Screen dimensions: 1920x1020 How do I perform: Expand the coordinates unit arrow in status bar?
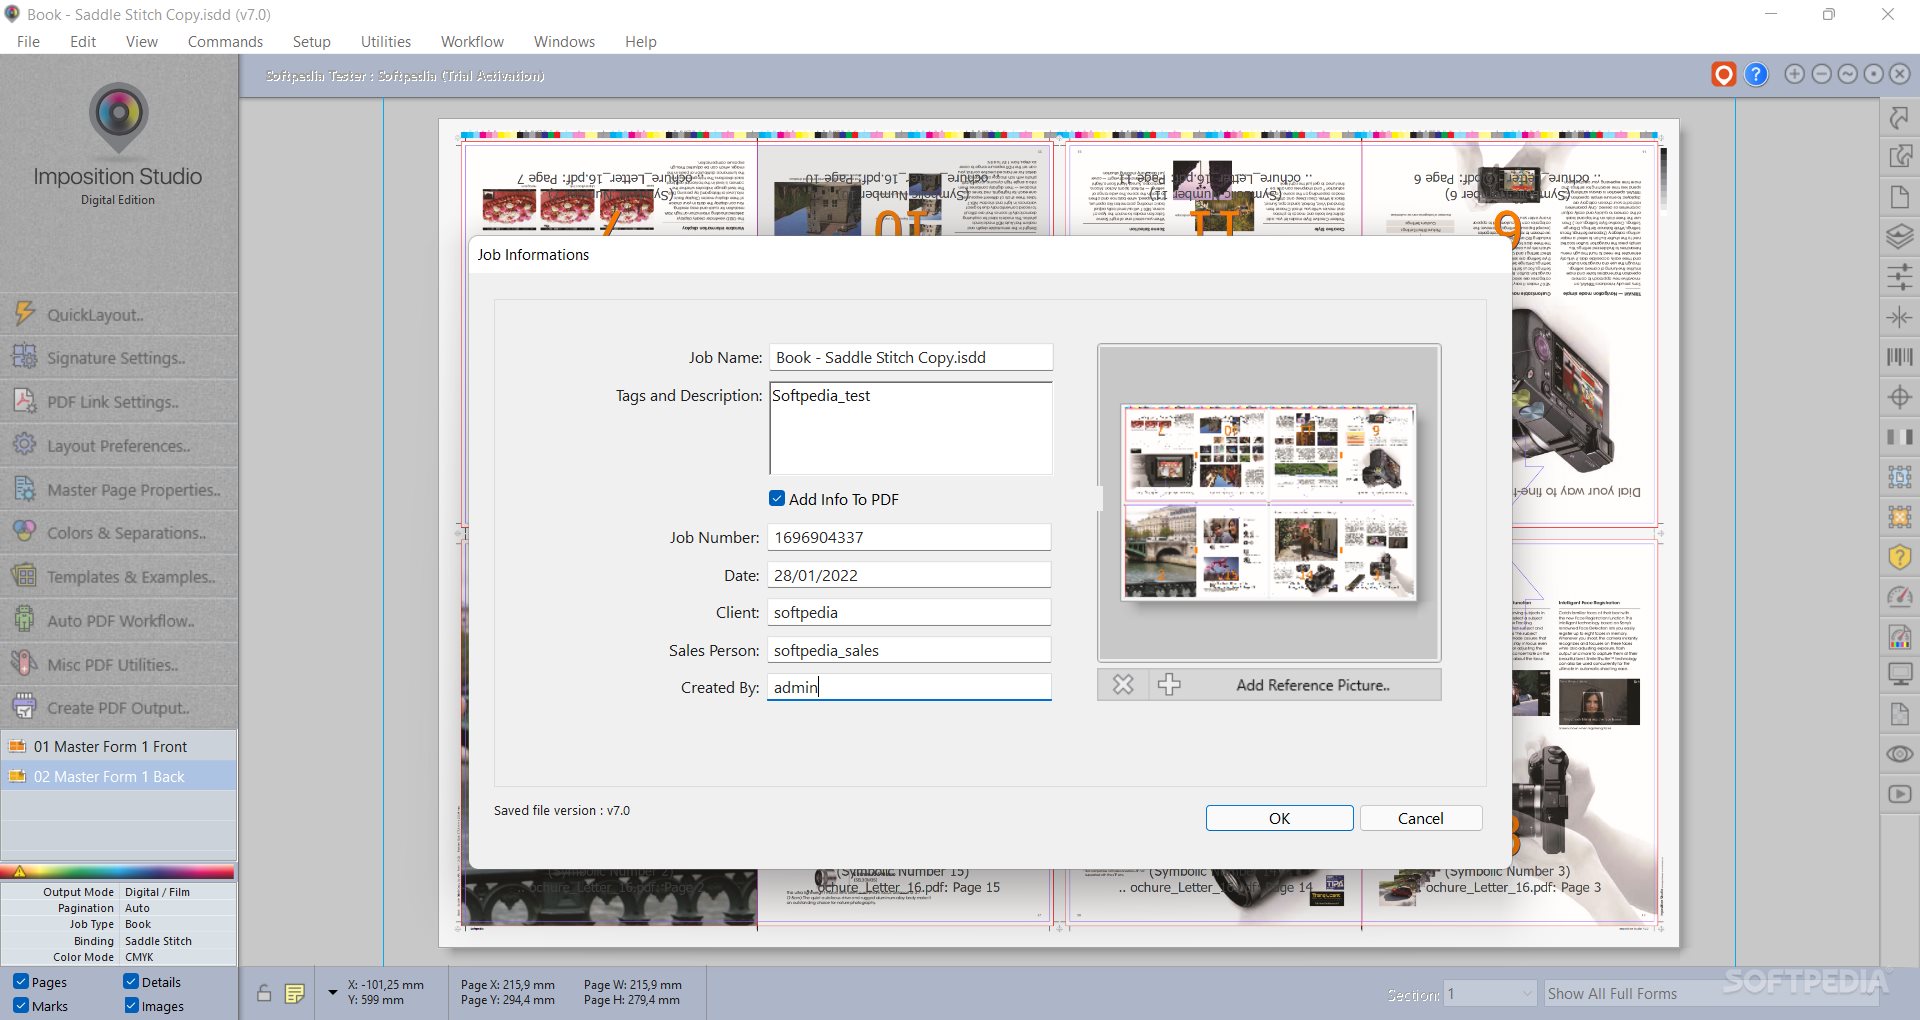point(332,993)
